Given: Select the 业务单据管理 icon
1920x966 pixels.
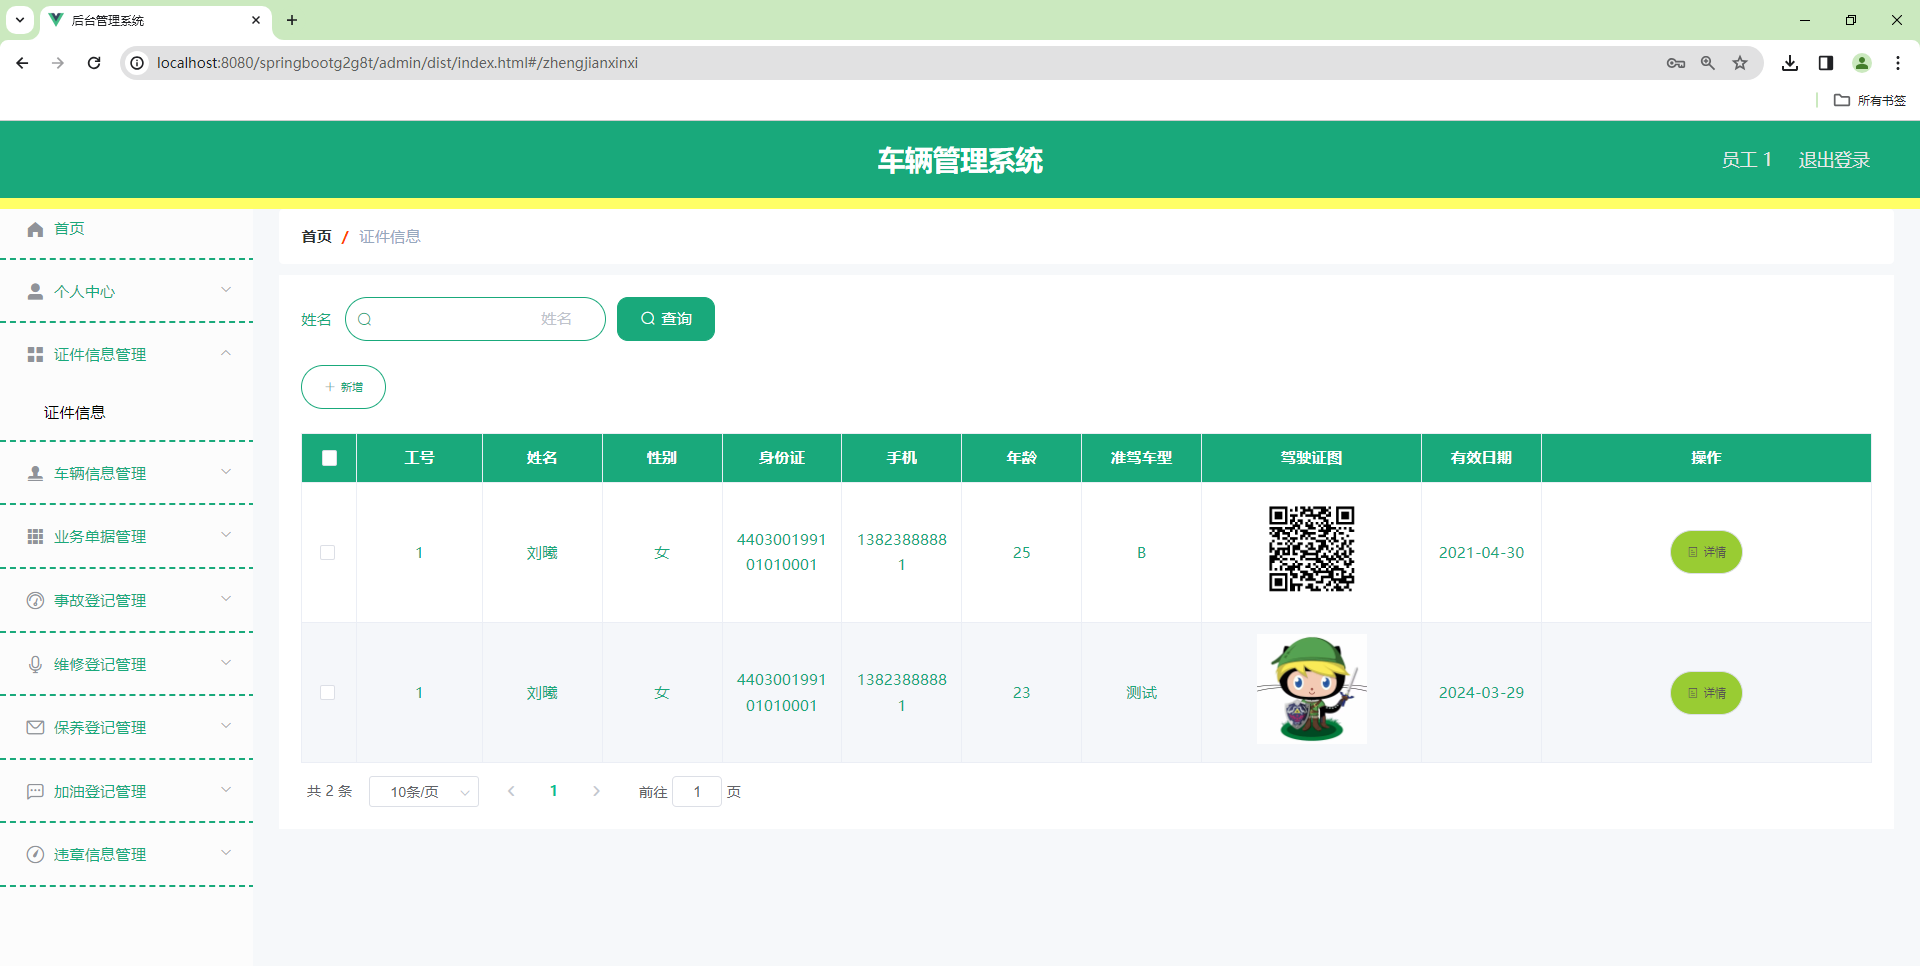Looking at the screenshot, I should (34, 536).
